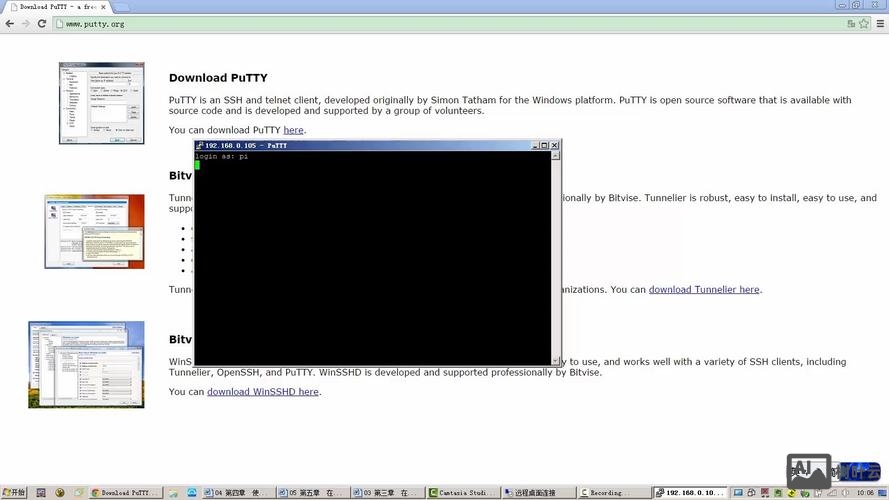Screen dimensions: 889x500
Task: Click the browser forward arrow
Action: click(26, 24)
